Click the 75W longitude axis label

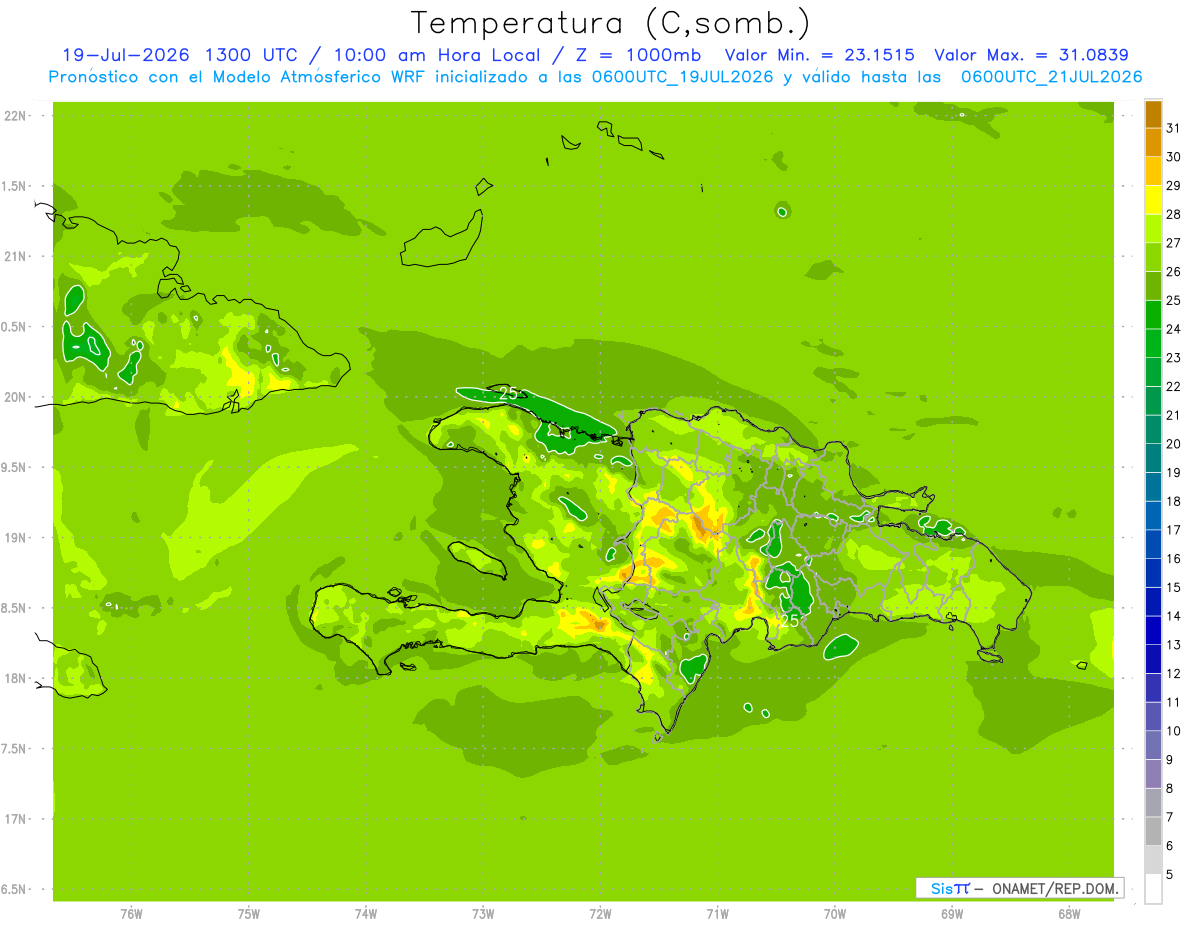[248, 913]
